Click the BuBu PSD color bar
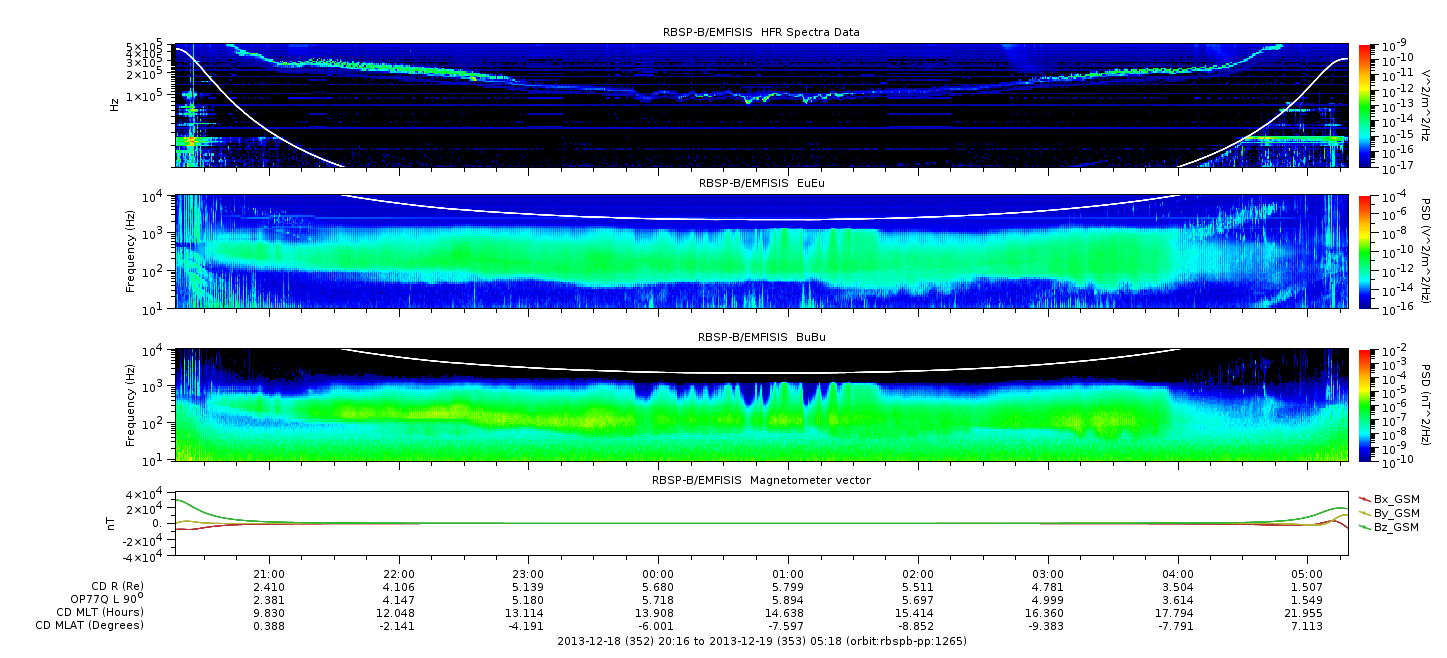This screenshot has height=658, width=1447. [1364, 405]
